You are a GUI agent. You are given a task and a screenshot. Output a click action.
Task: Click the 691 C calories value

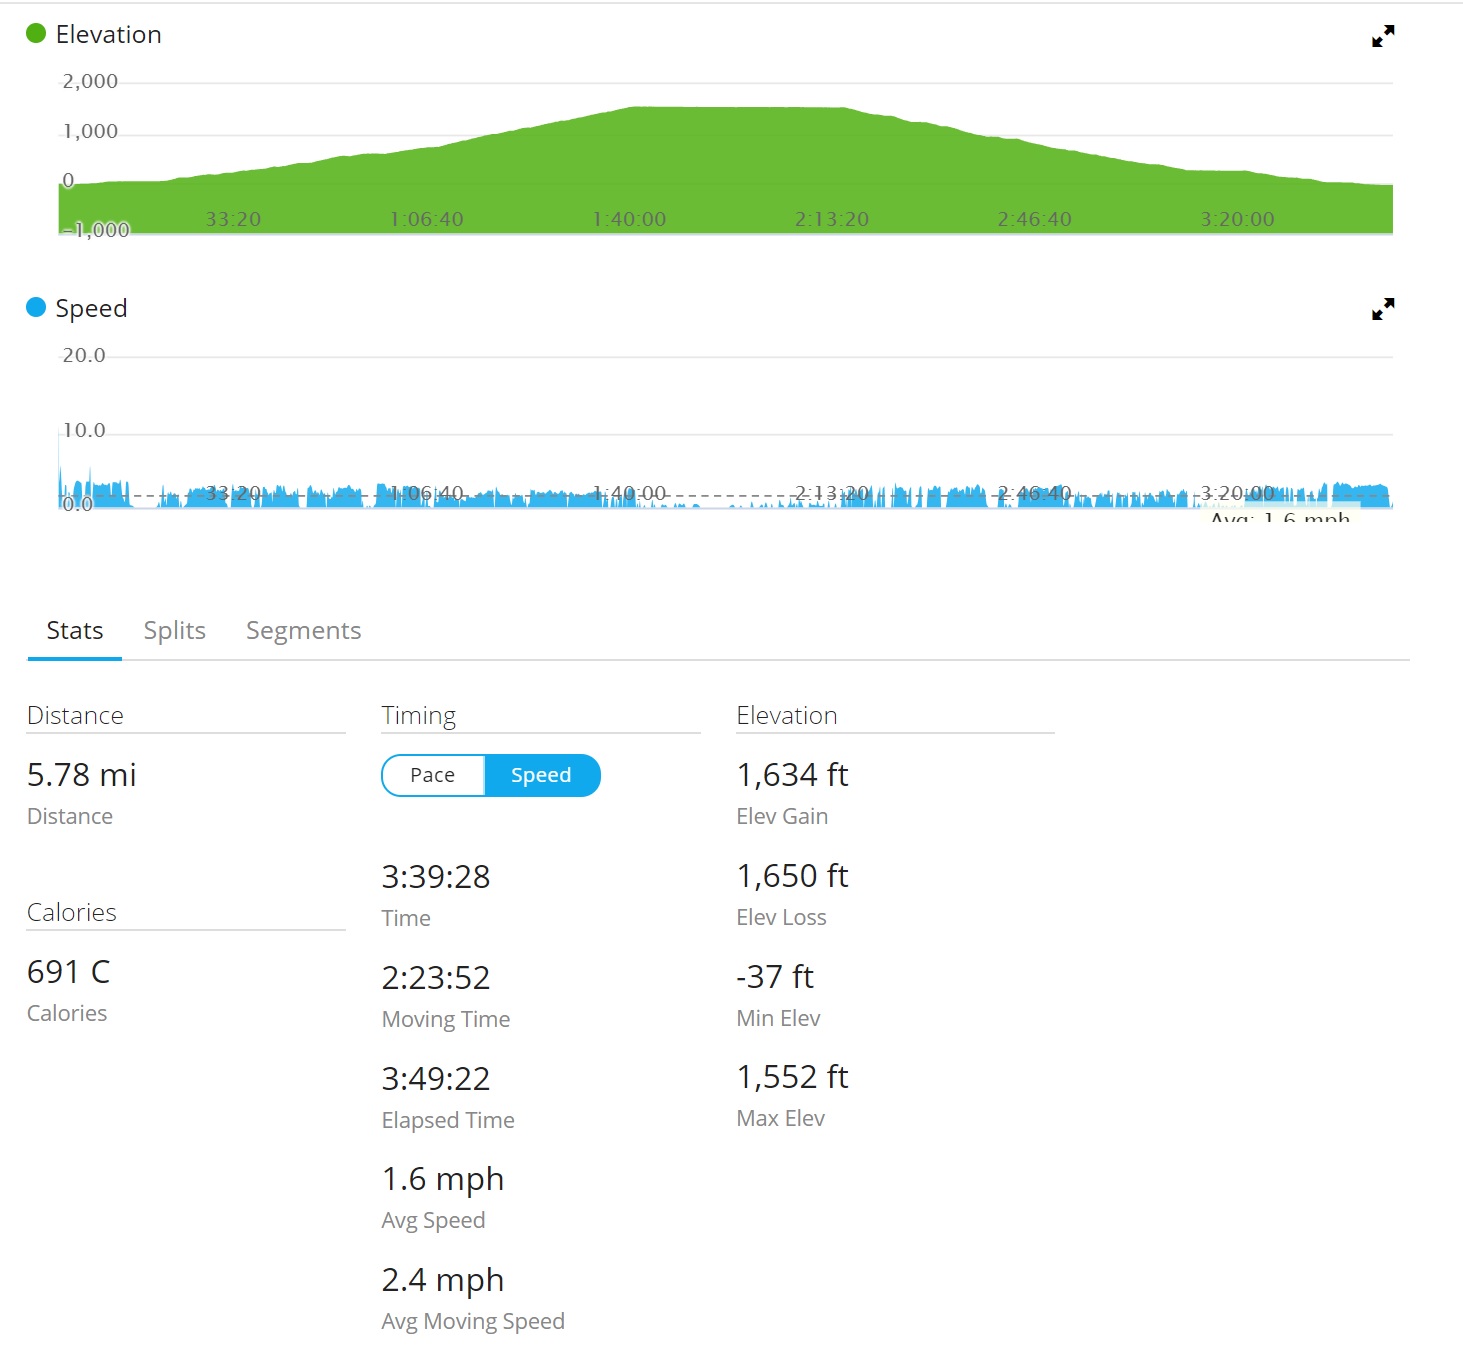click(69, 972)
